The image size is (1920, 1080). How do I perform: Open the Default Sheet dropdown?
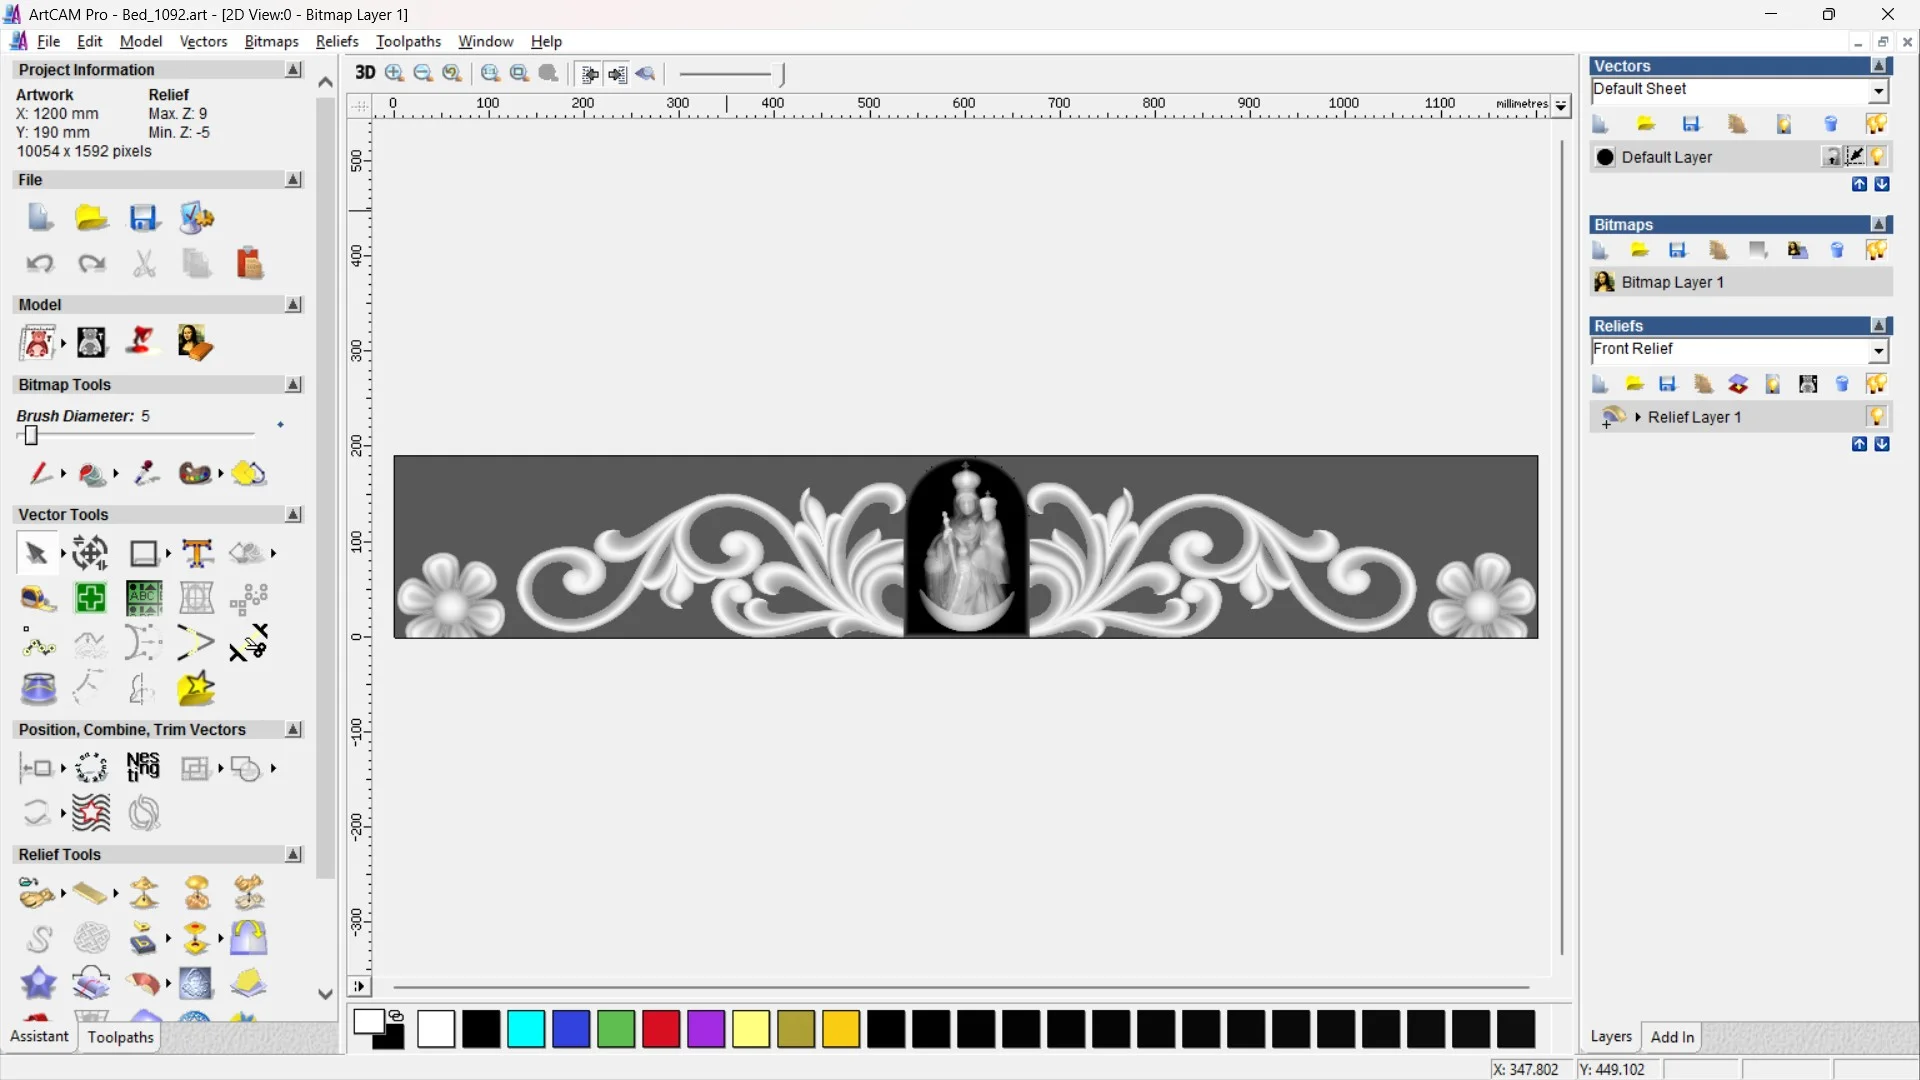point(1878,91)
